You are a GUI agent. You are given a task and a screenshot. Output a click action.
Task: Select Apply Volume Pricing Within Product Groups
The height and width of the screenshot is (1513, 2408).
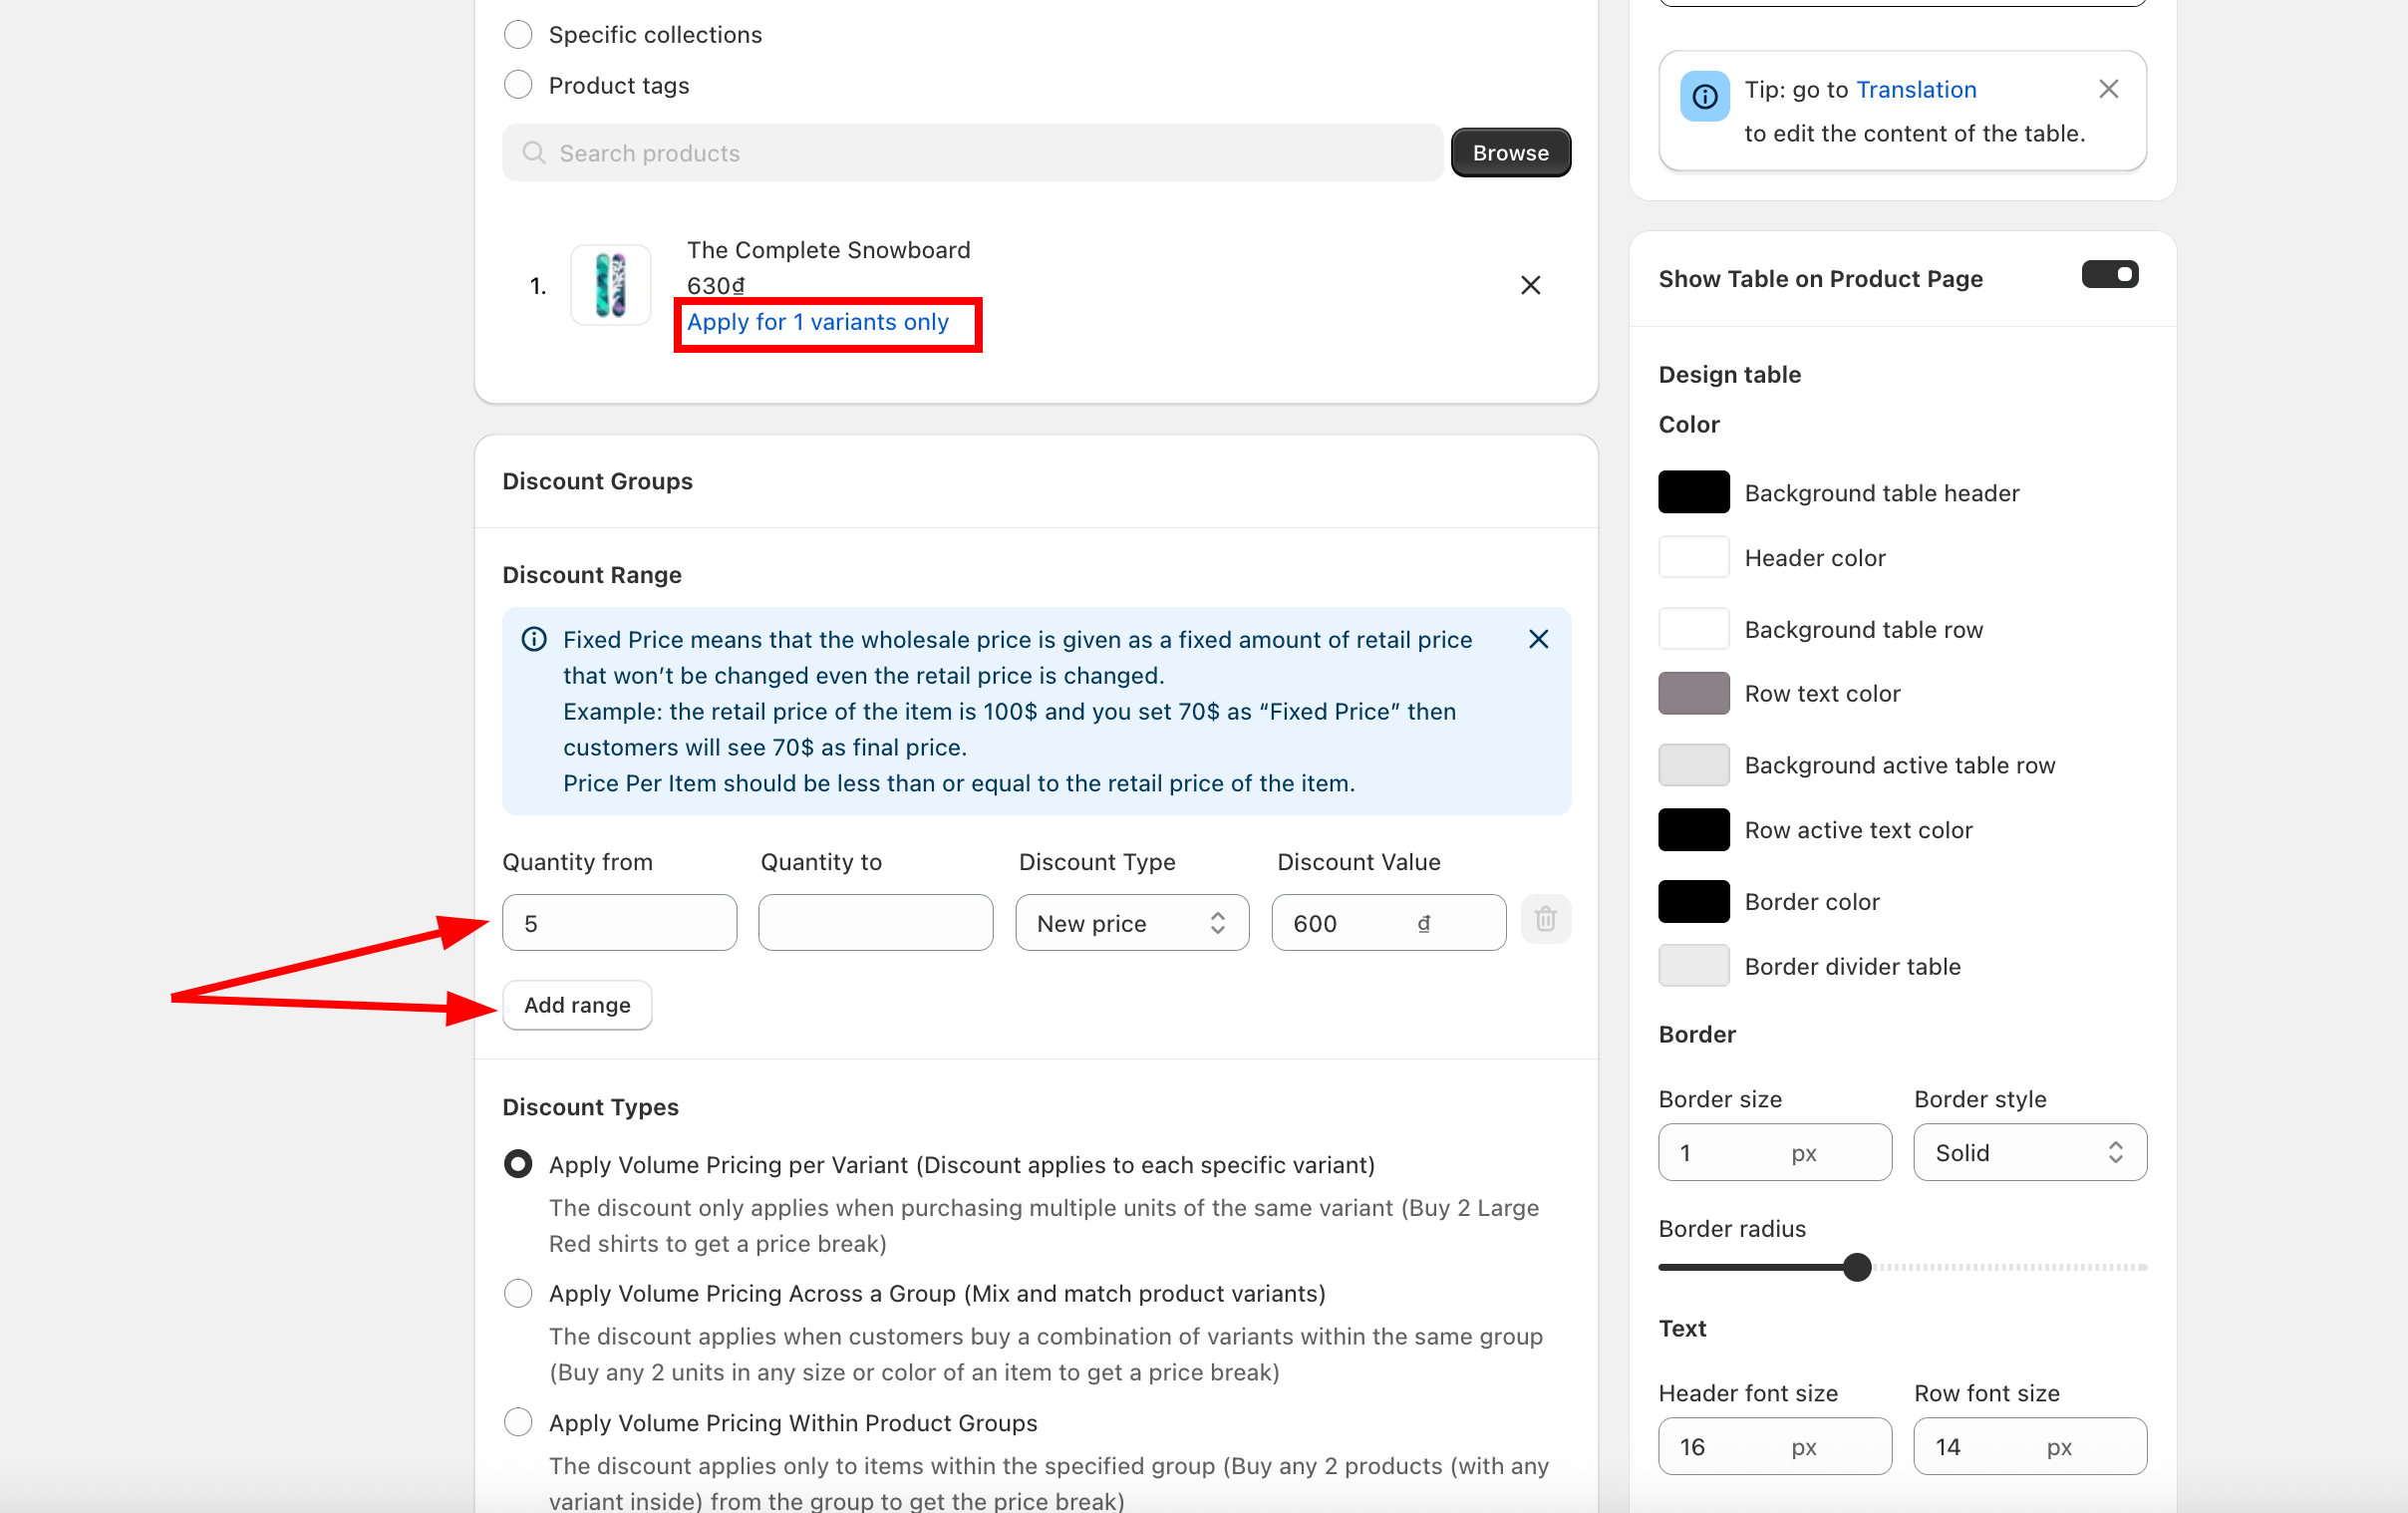(518, 1423)
